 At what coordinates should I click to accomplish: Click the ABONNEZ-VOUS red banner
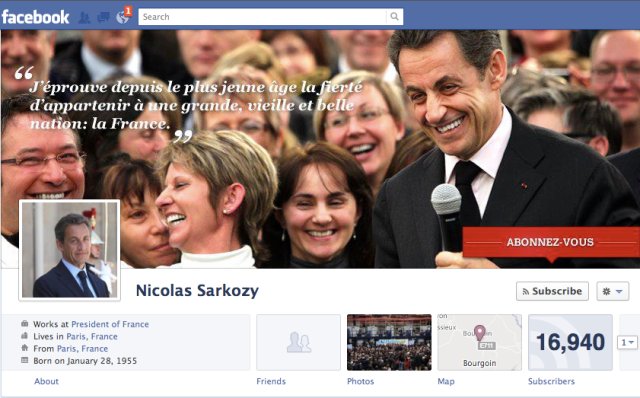(551, 242)
